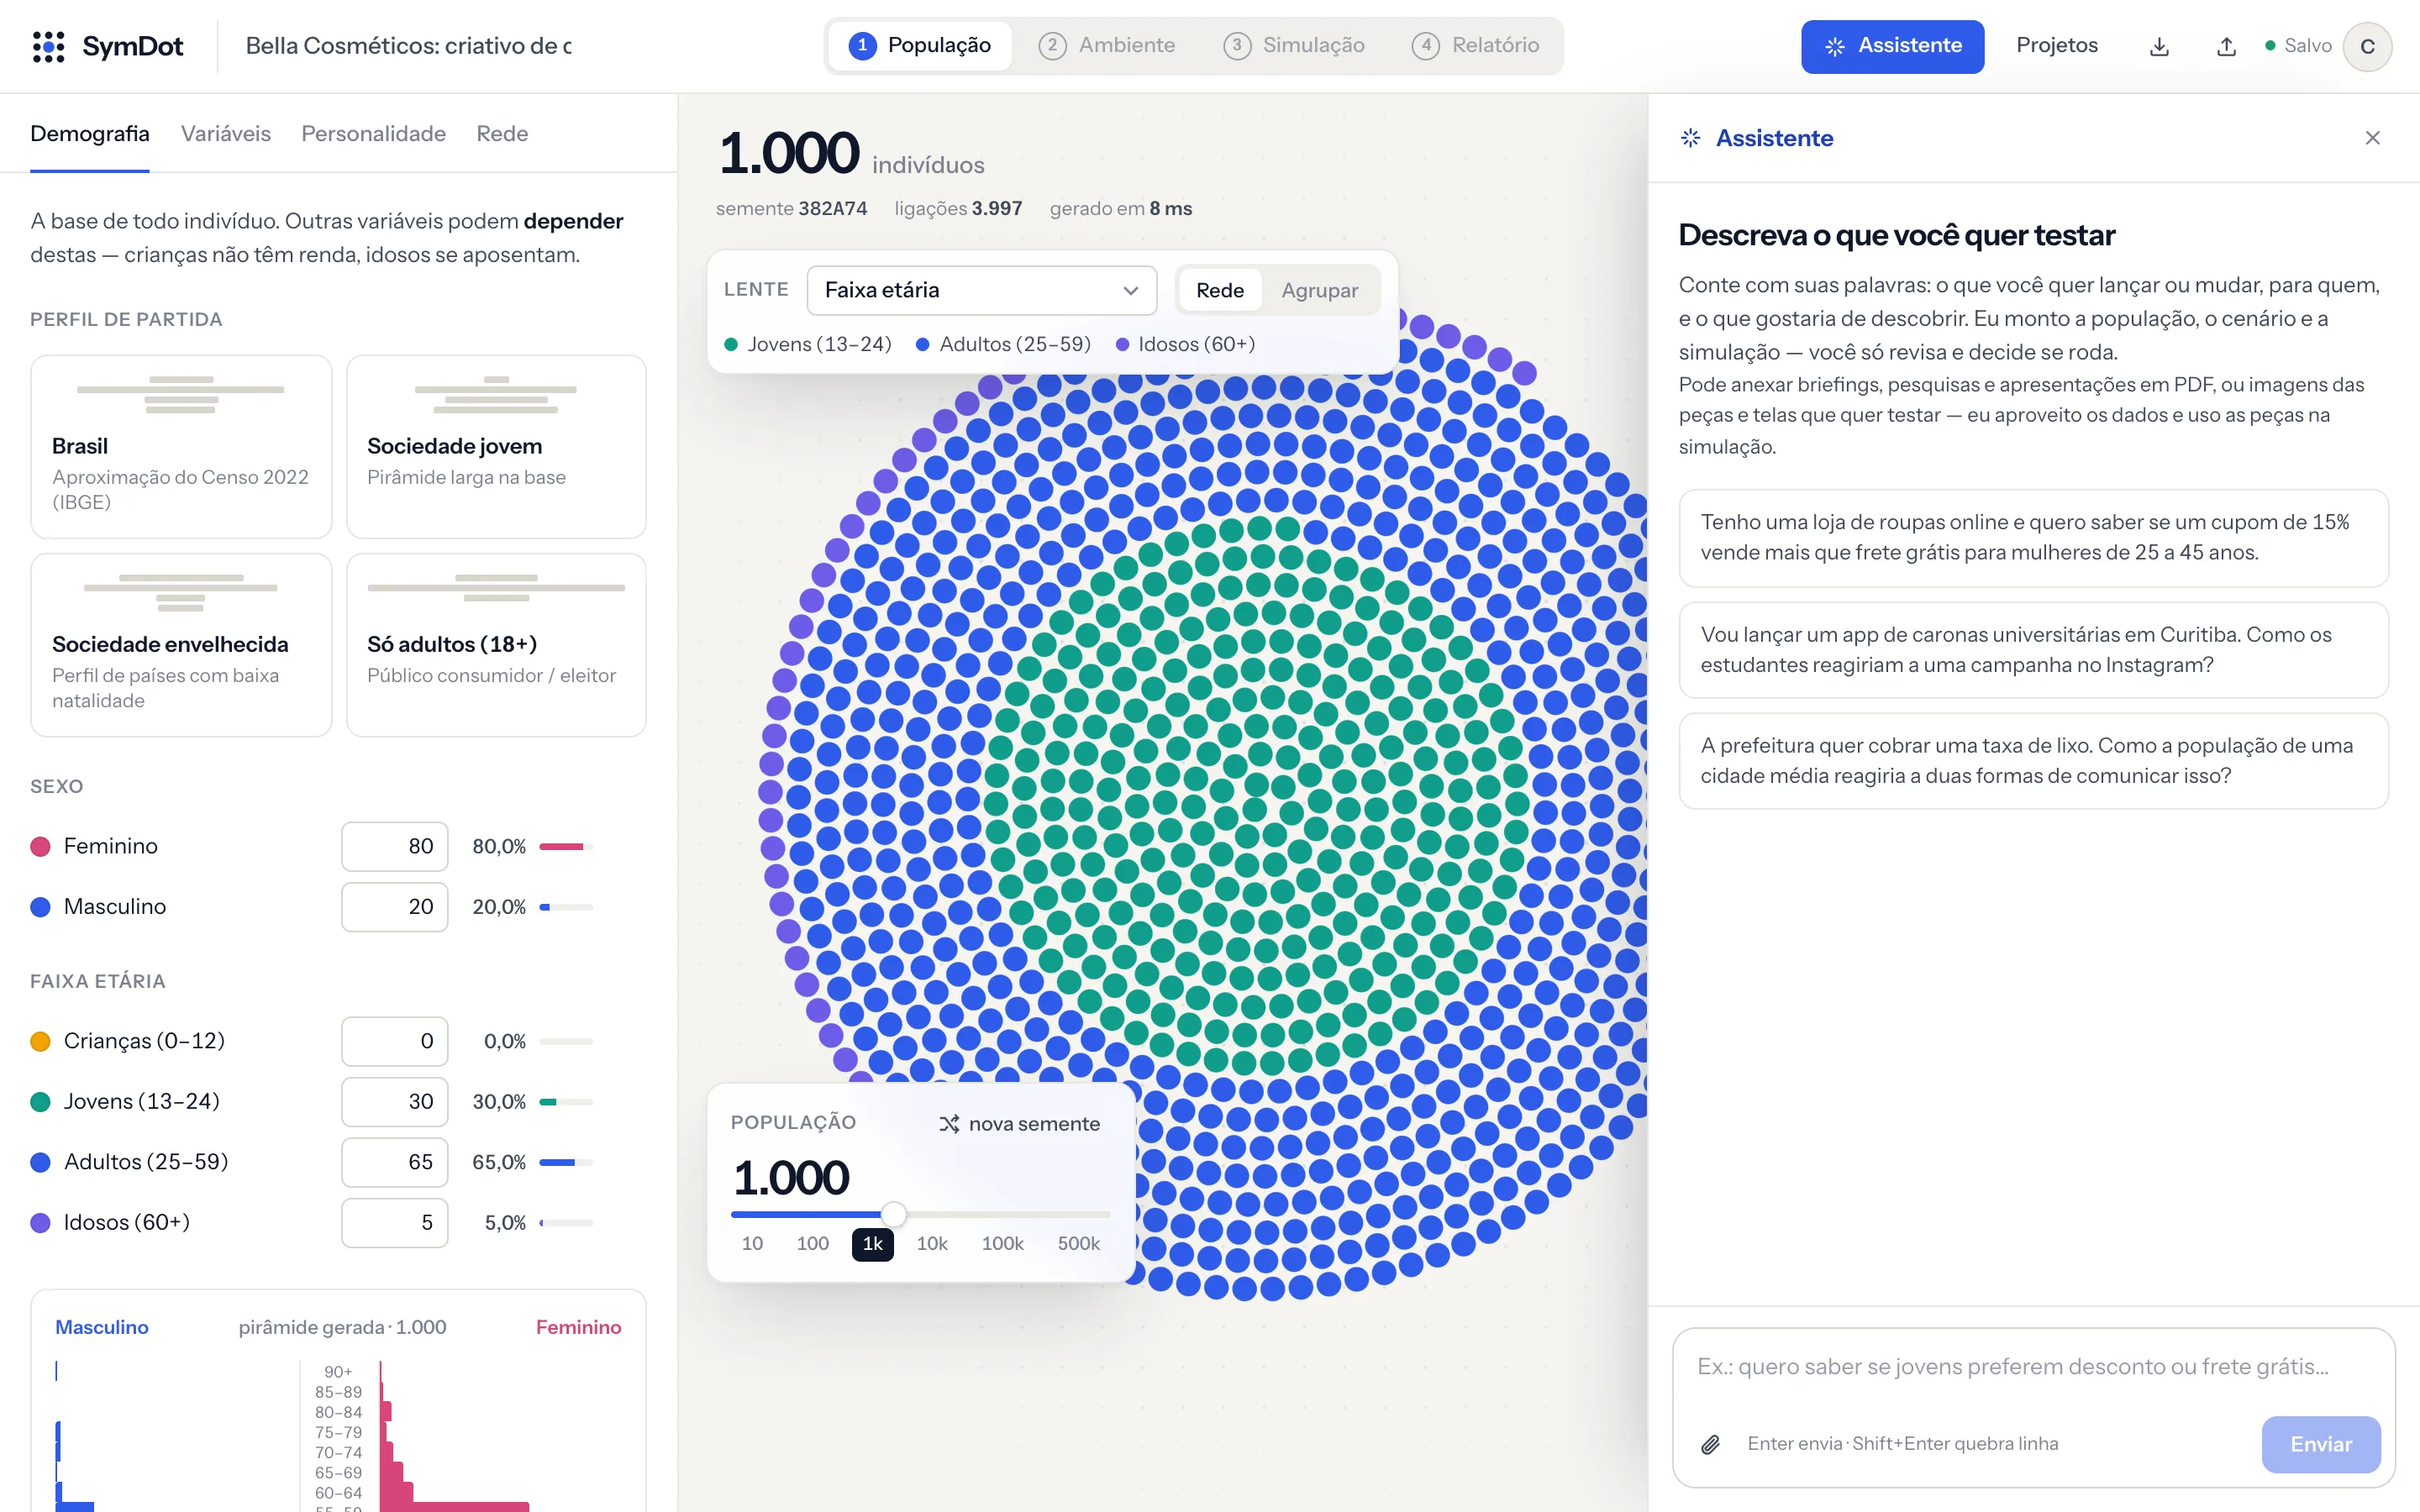Image resolution: width=2420 pixels, height=1512 pixels.
Task: Open Projetos in the header
Action: (x=2056, y=46)
